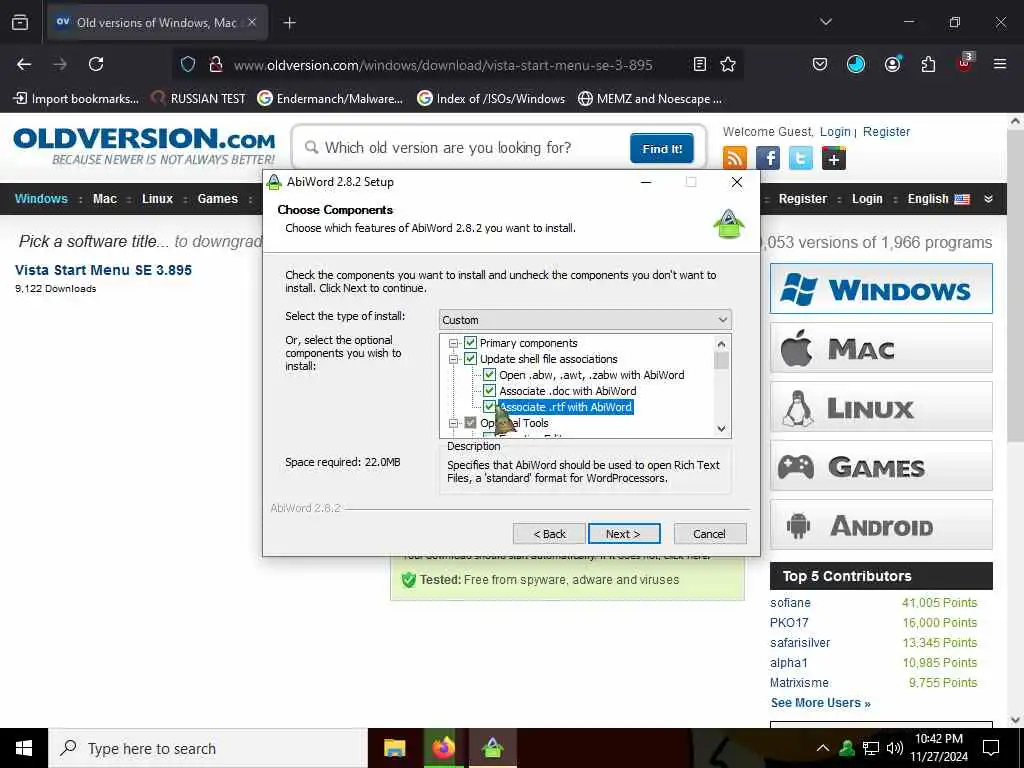1024x768 pixels.
Task: Open the English language selector
Action: [x=938, y=199]
